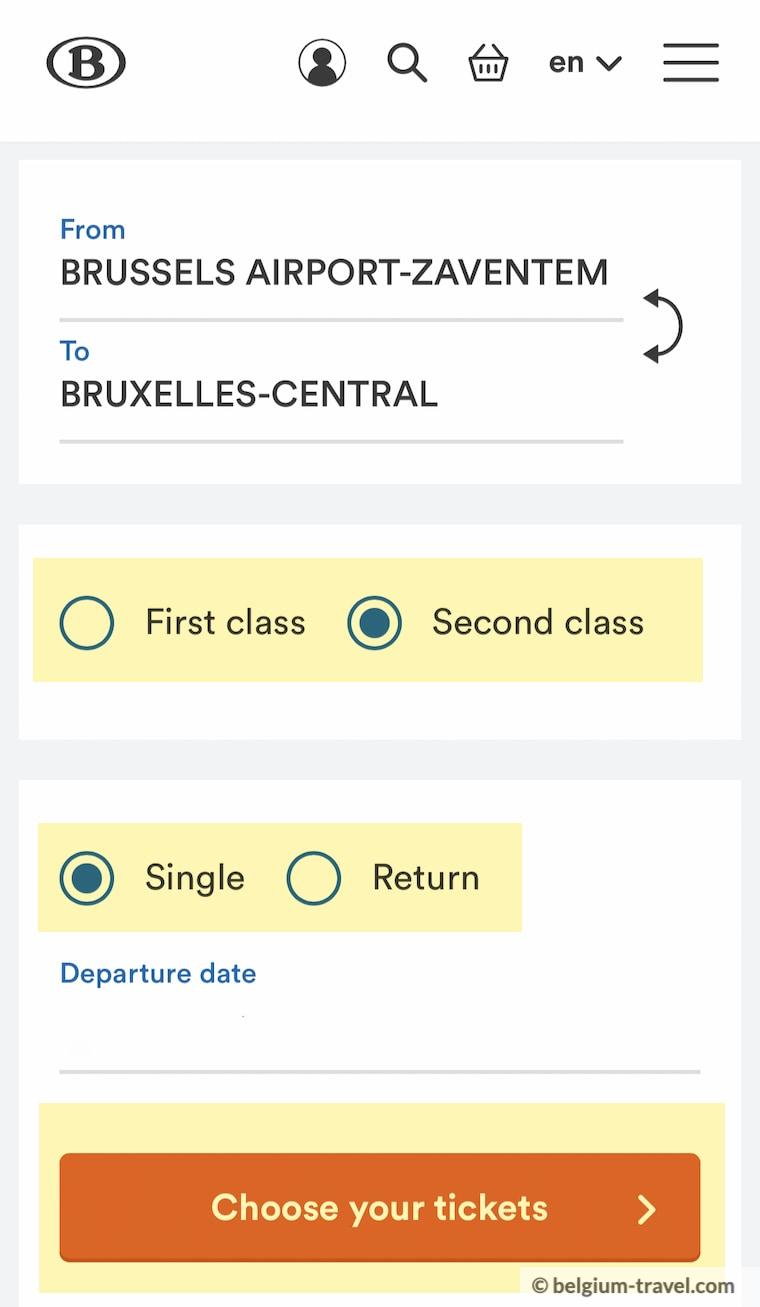Click the 'To' field label

point(74,351)
